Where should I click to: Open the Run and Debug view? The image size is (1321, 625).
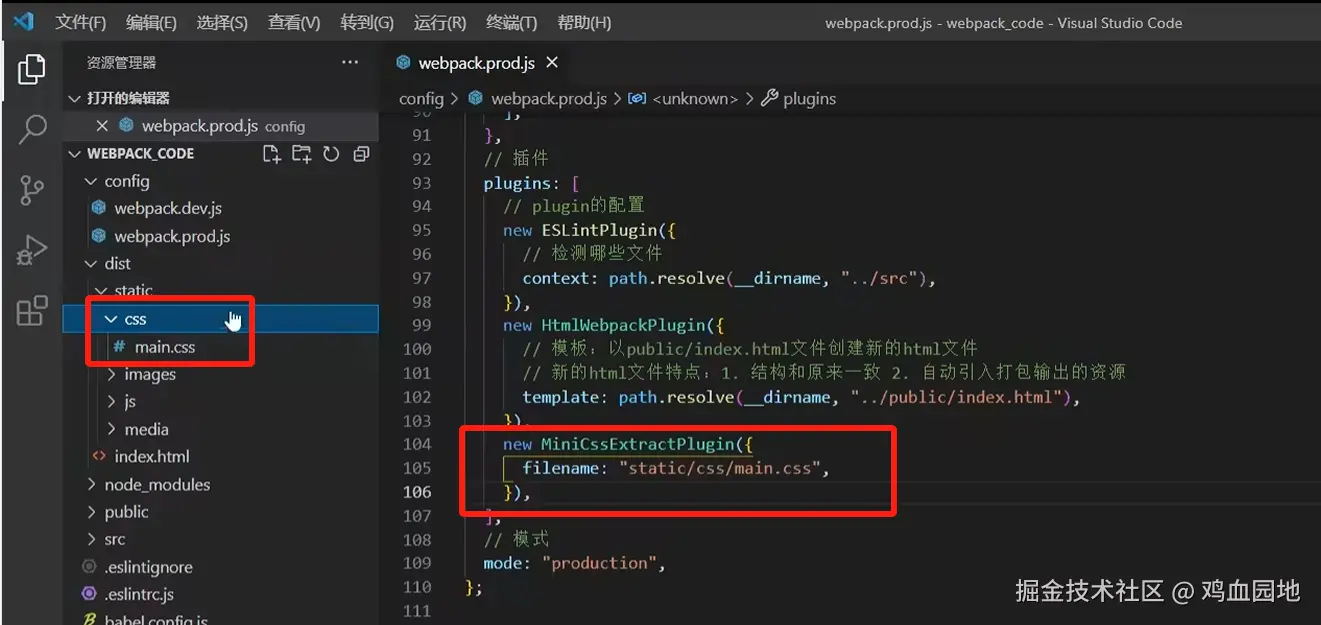[x=32, y=250]
